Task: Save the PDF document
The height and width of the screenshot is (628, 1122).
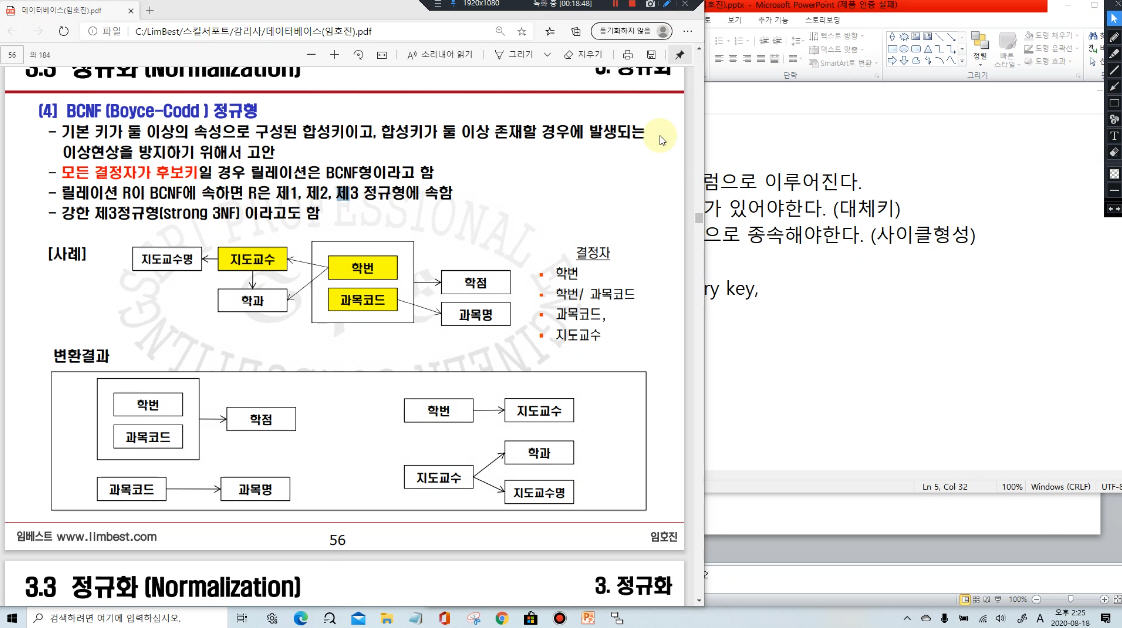Action: point(651,54)
